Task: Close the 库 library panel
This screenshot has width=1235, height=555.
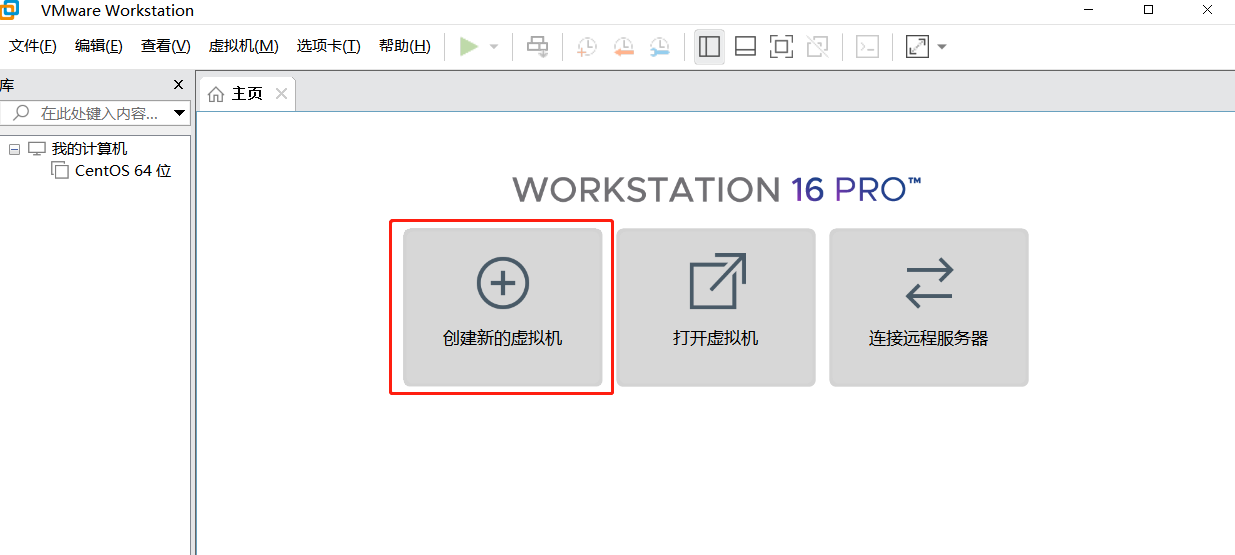Action: 179,85
